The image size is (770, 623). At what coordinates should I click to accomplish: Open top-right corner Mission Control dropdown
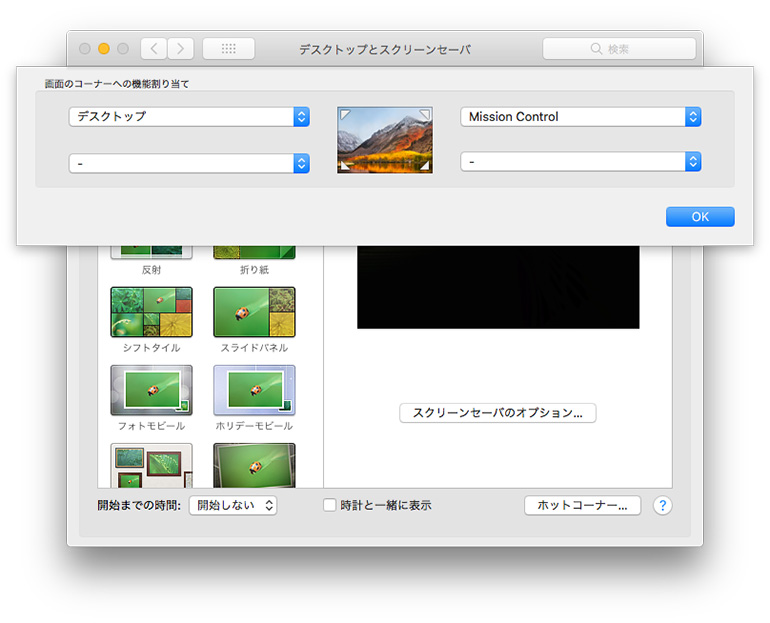[580, 117]
